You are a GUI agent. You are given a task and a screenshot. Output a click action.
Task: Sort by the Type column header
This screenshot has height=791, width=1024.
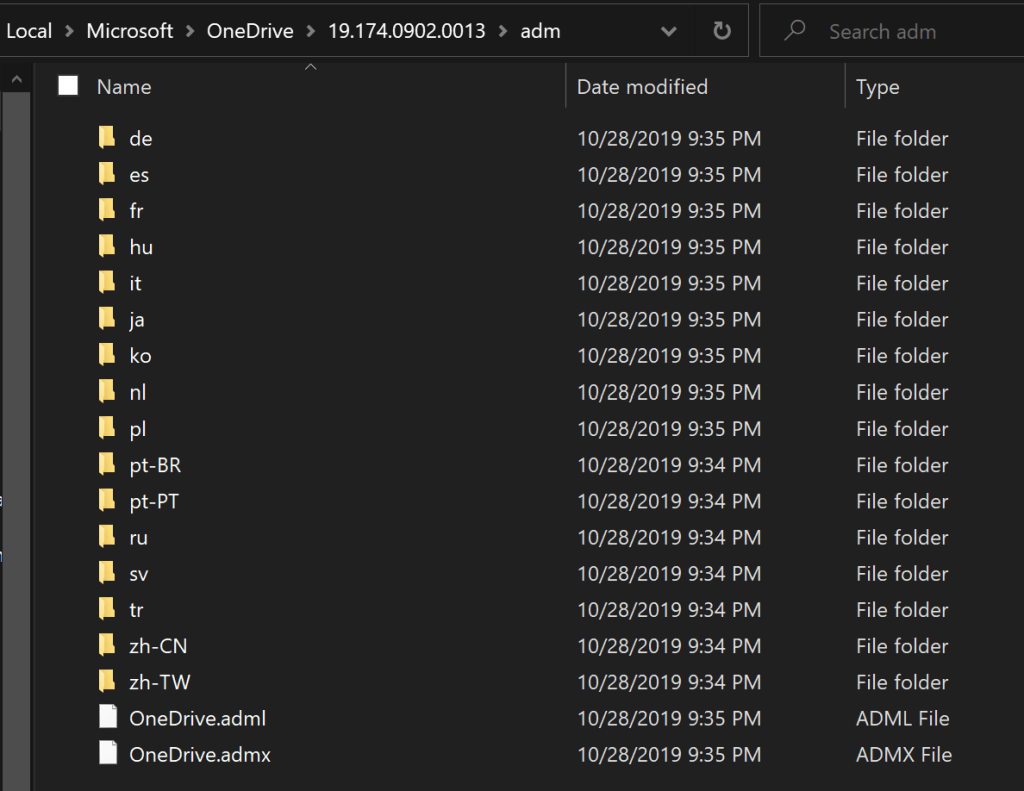pyautogui.click(x=877, y=87)
